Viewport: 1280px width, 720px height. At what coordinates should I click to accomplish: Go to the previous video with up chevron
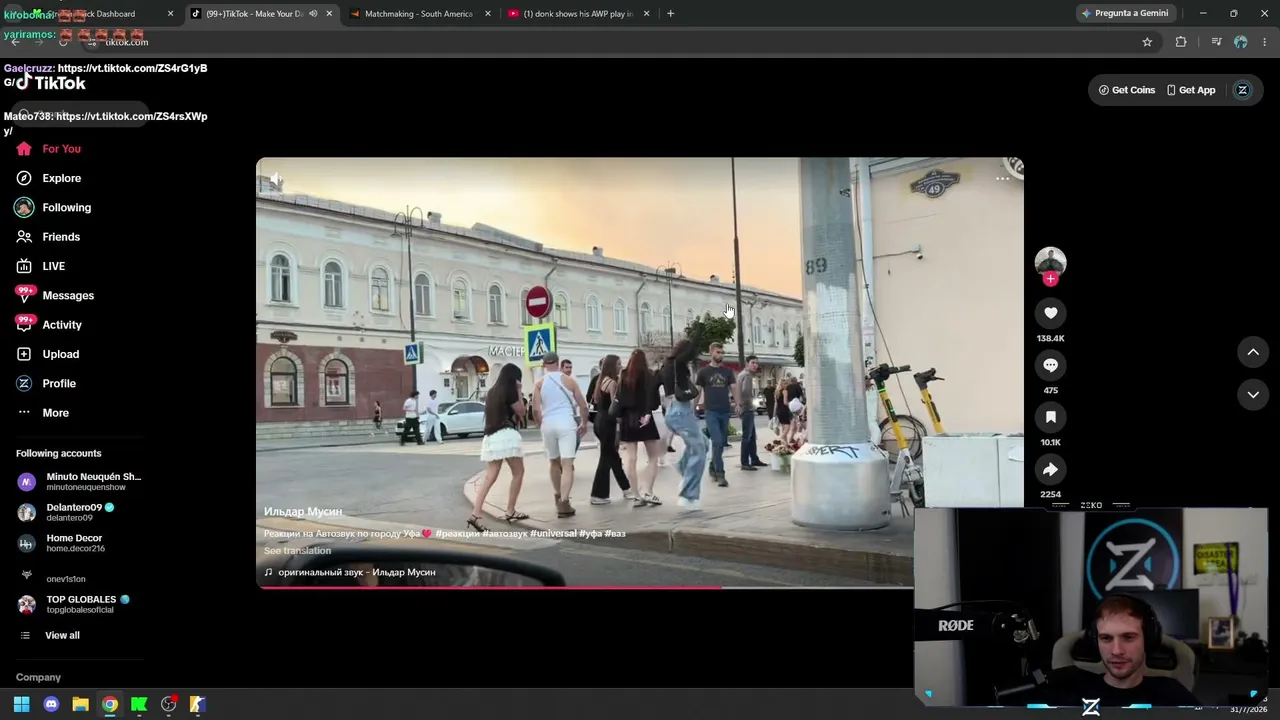(x=1253, y=352)
